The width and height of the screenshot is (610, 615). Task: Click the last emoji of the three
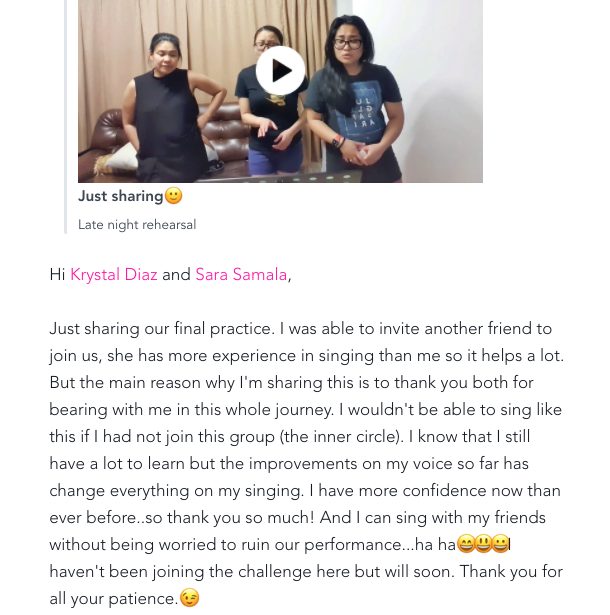500,544
